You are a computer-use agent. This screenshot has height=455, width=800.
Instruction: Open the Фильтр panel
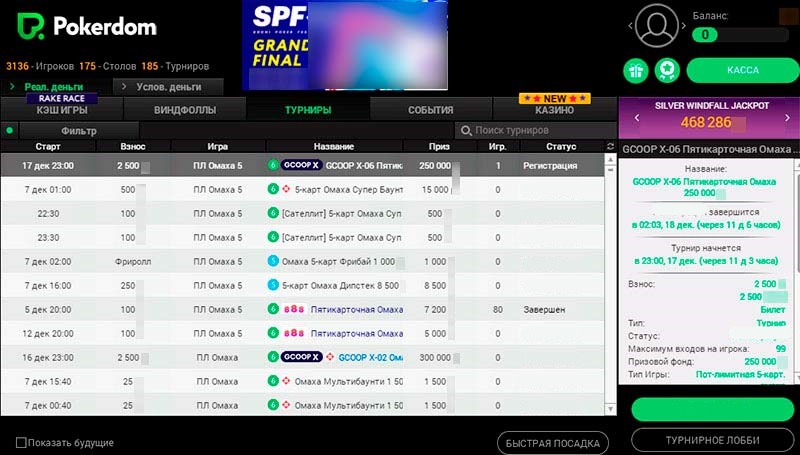(79, 131)
